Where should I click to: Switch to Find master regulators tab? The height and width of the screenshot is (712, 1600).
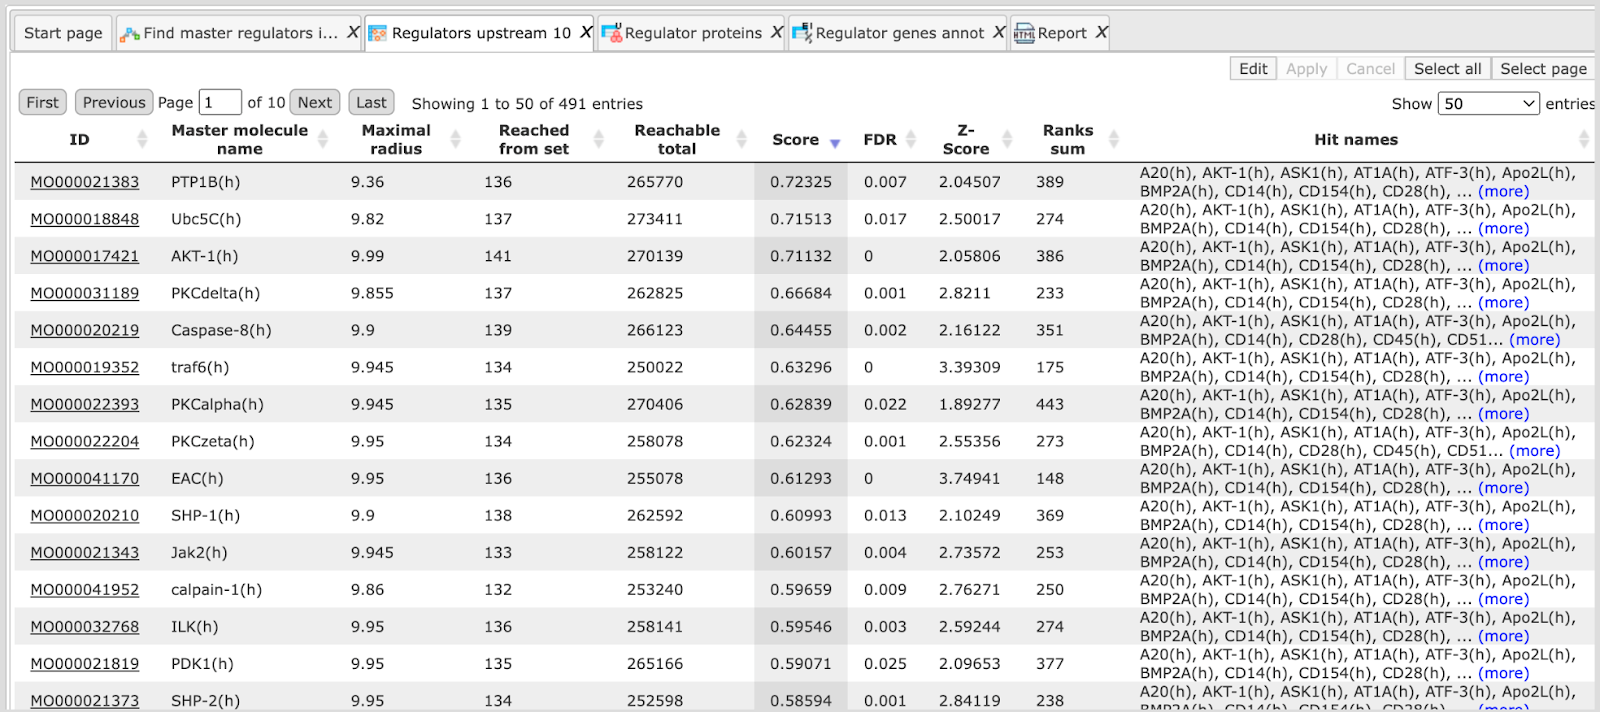pos(241,33)
